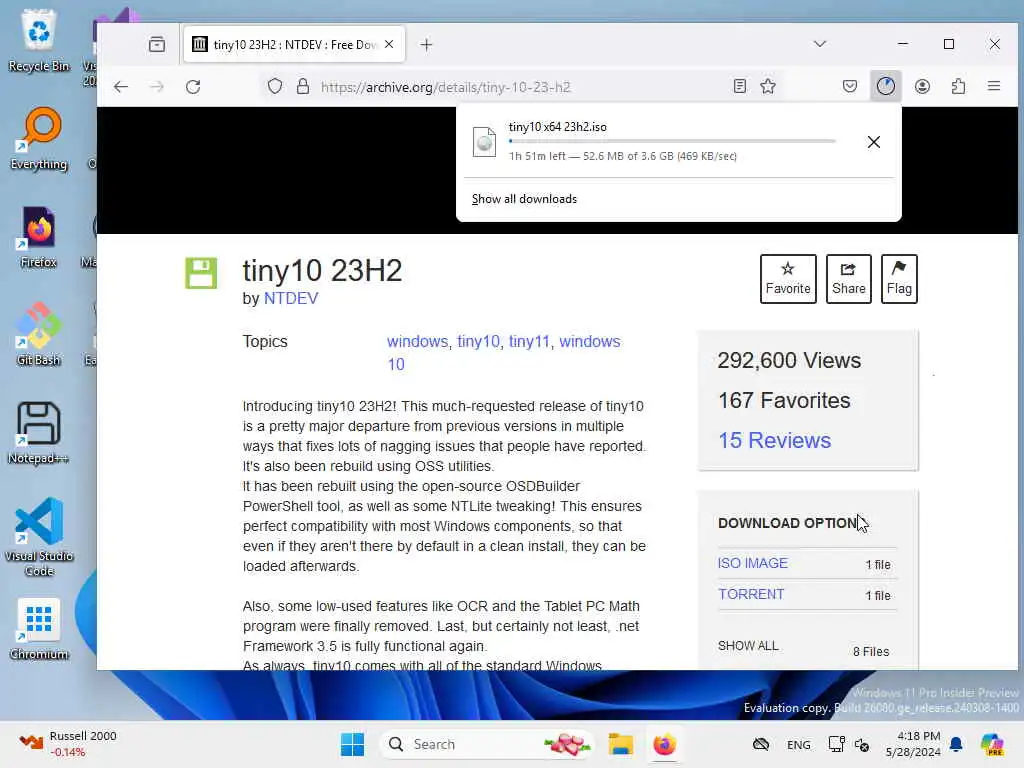Jump to the 15 Reviews section
The width and height of the screenshot is (1024, 768).
[x=775, y=440]
